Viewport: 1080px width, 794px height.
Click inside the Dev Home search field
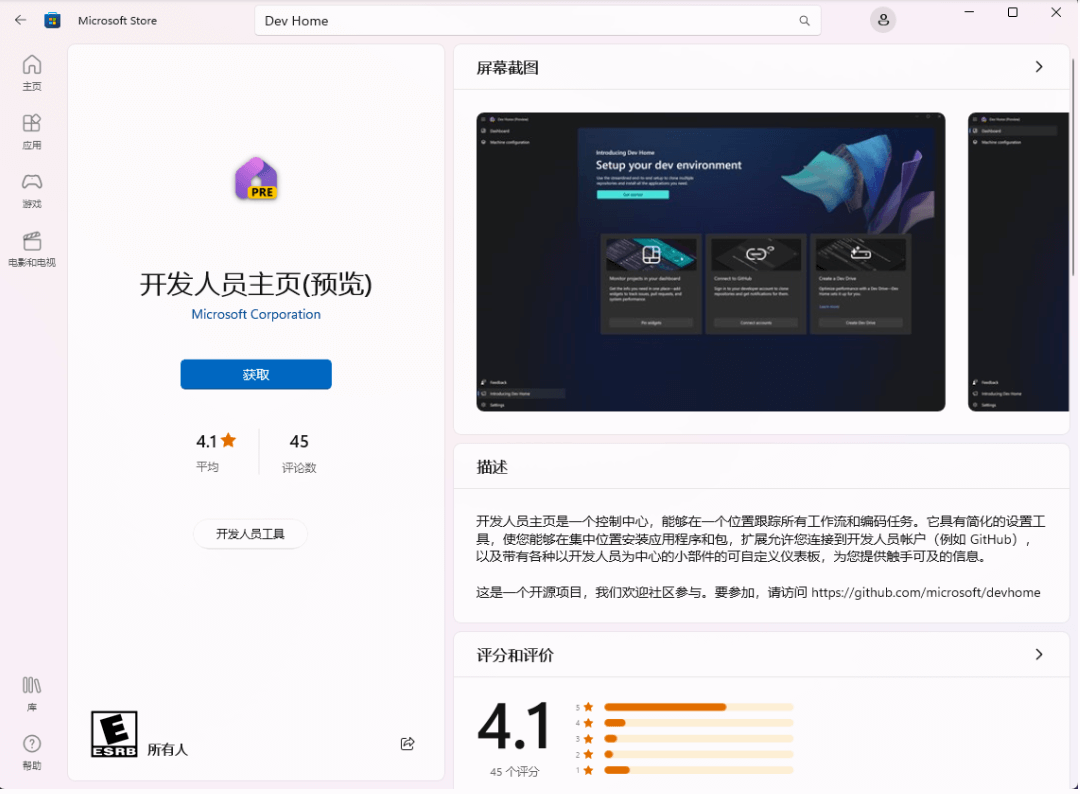tap(450, 20)
